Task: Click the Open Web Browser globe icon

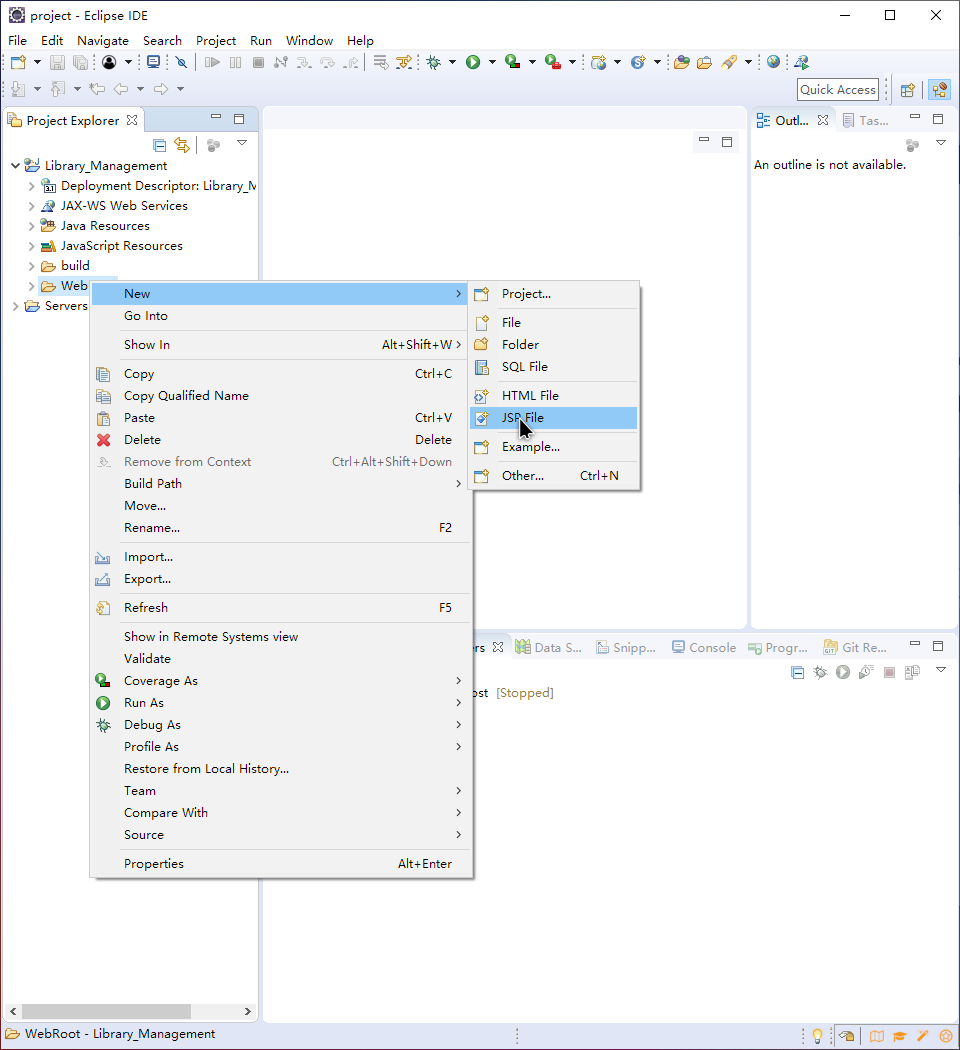Action: (x=773, y=62)
